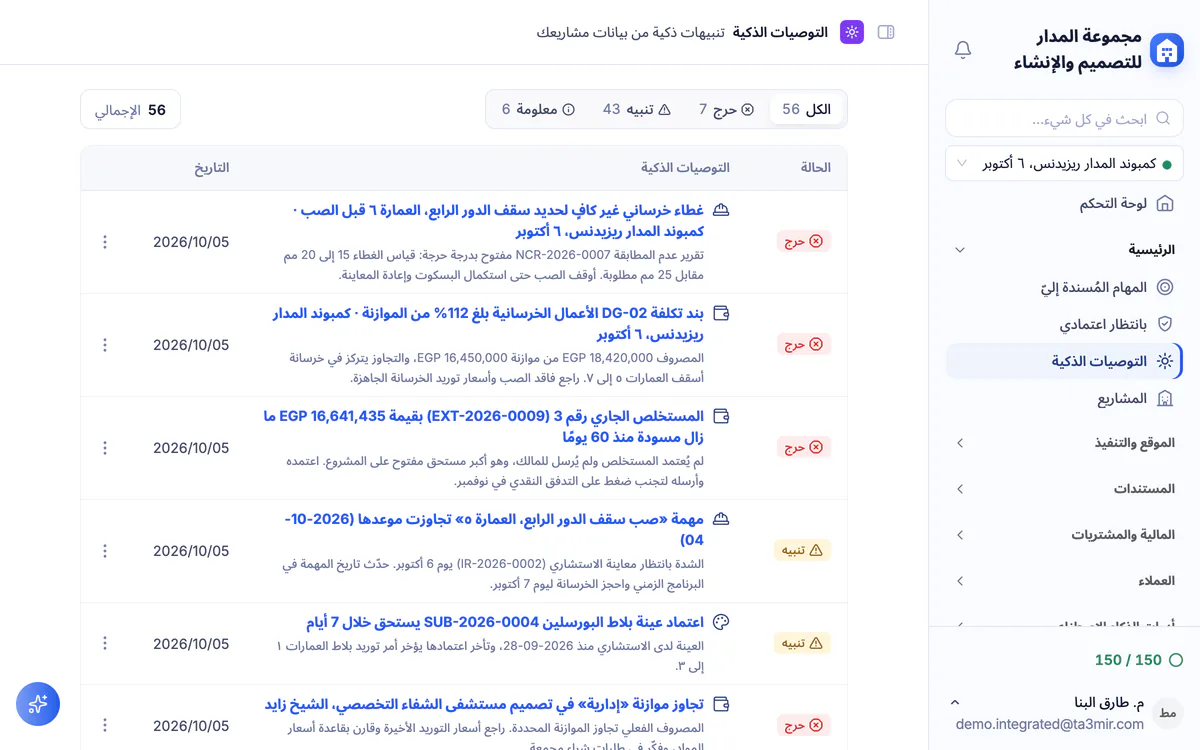1200x750 pixels.
Task: Click the company logo icon
Action: tap(1166, 50)
